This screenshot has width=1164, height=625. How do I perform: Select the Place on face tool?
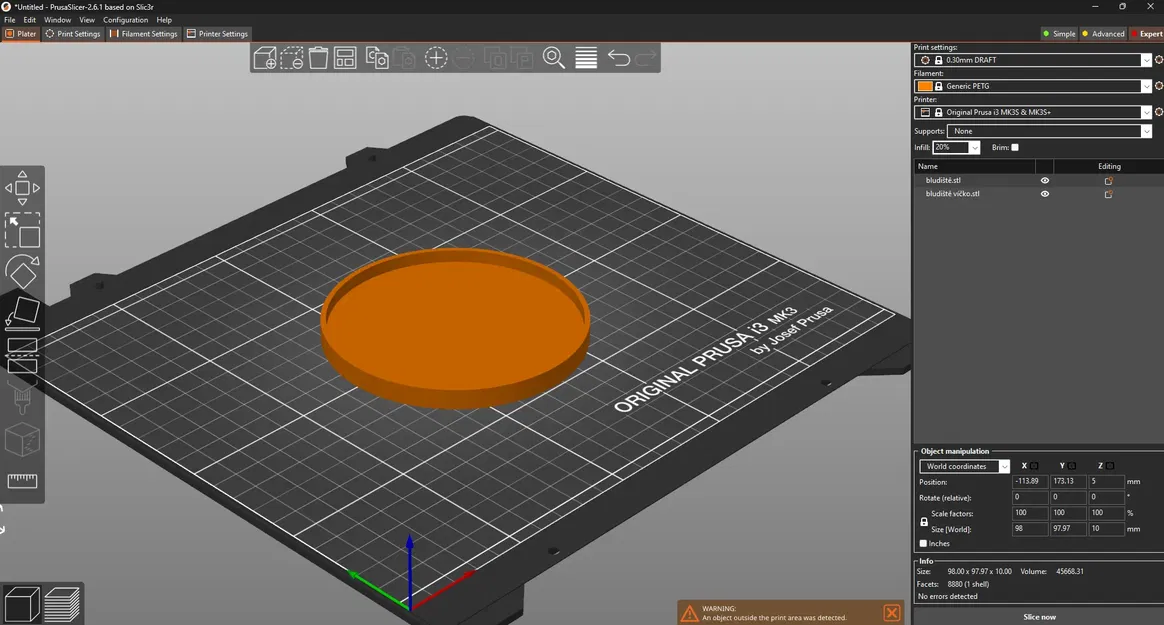click(22, 312)
